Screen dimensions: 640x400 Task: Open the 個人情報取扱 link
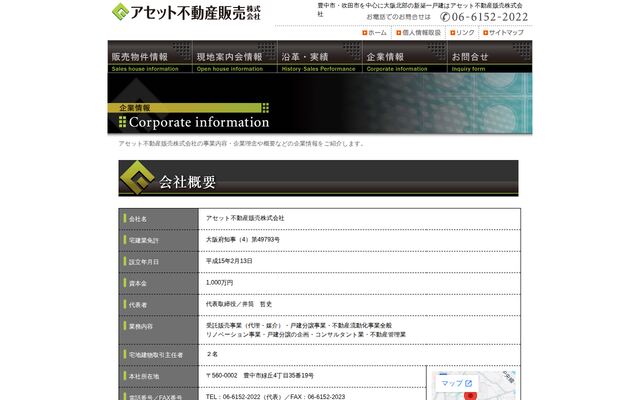point(418,33)
